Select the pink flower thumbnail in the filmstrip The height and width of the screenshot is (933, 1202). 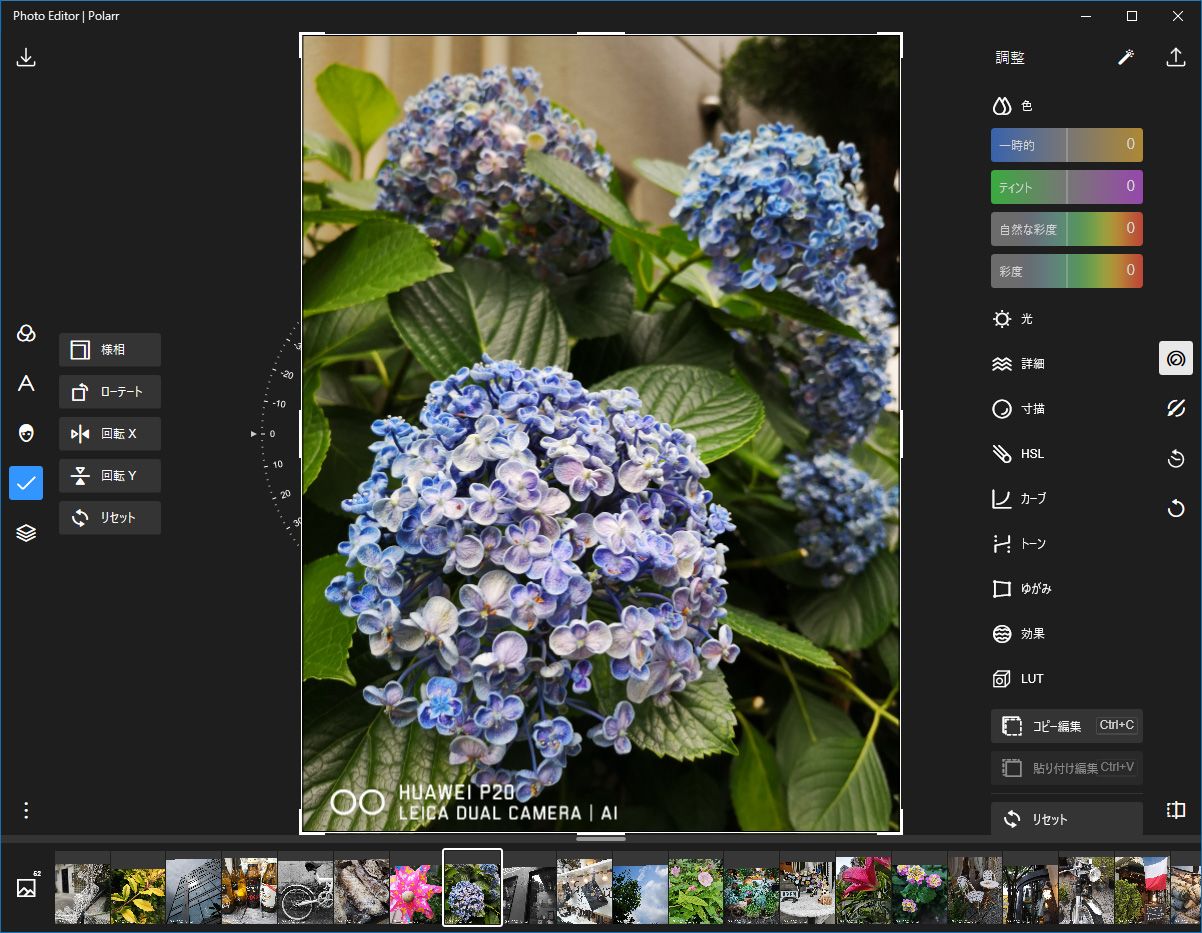pos(415,888)
